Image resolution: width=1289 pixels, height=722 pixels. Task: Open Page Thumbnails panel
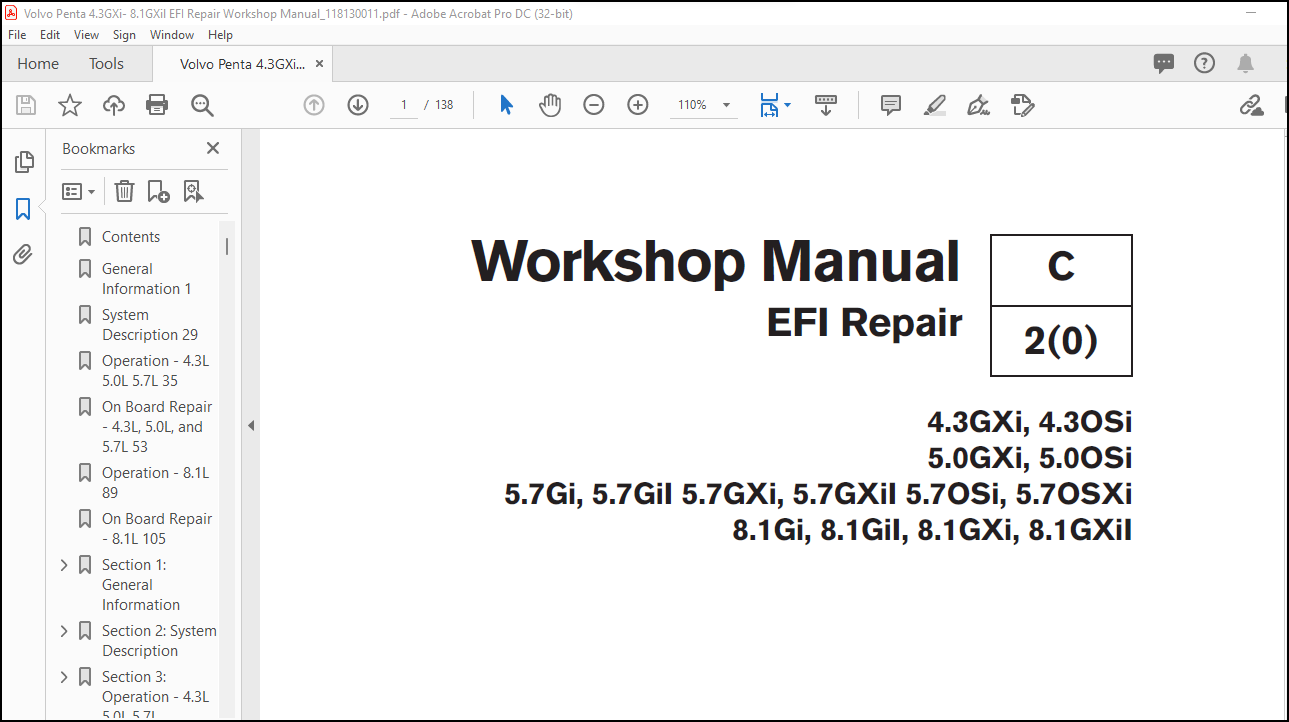24,162
